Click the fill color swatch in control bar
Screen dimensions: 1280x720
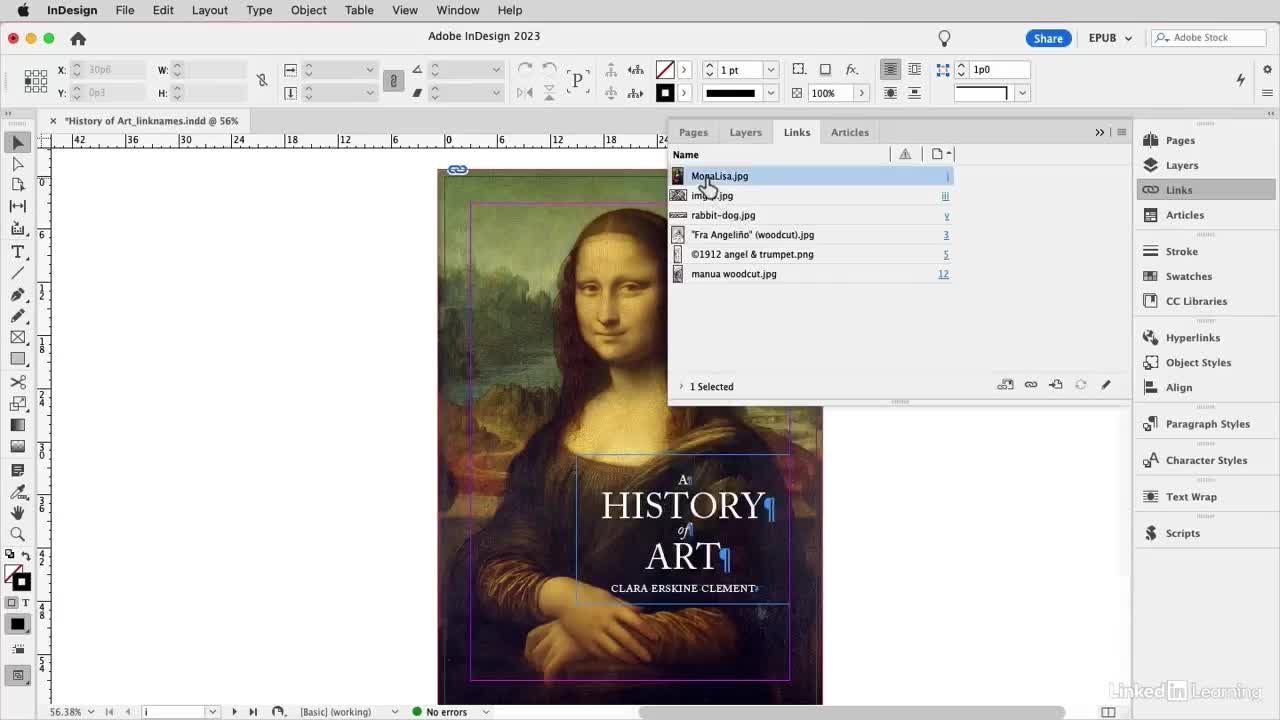[x=665, y=69]
